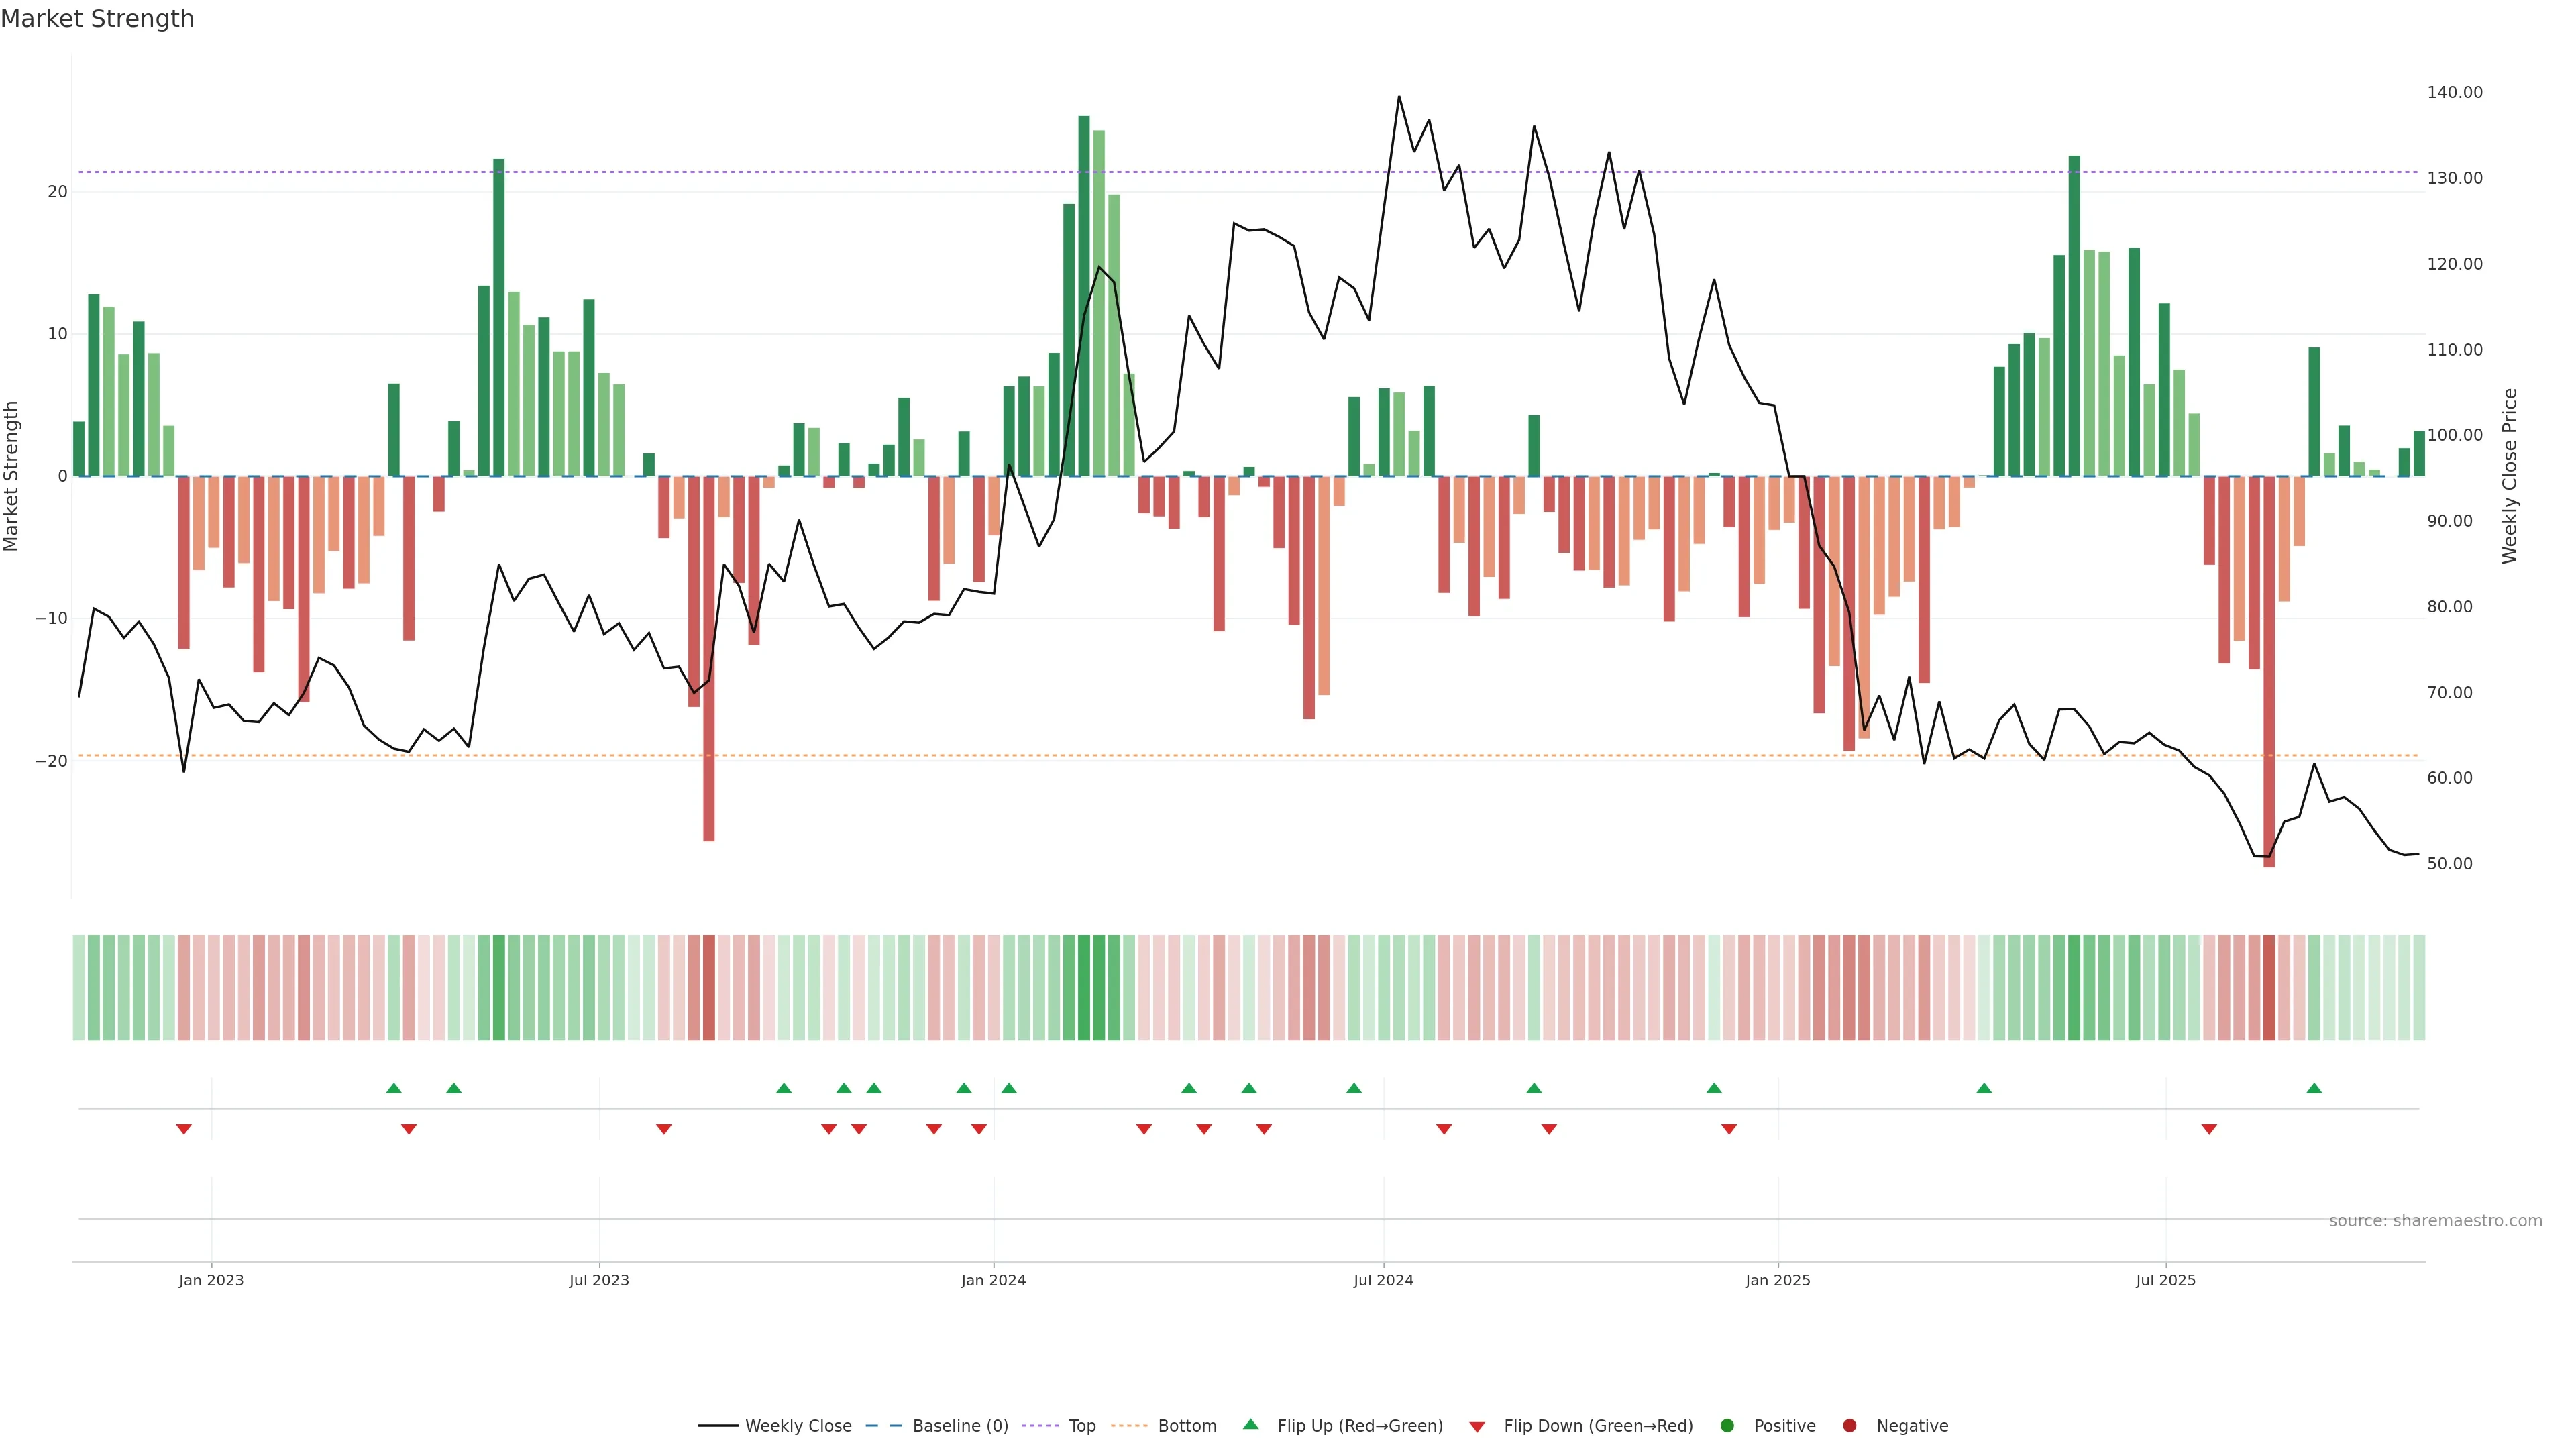Image resolution: width=2576 pixels, height=1449 pixels.
Task: Click the leftmost green flip-up triangle marker
Action: pyautogui.click(x=394, y=1088)
